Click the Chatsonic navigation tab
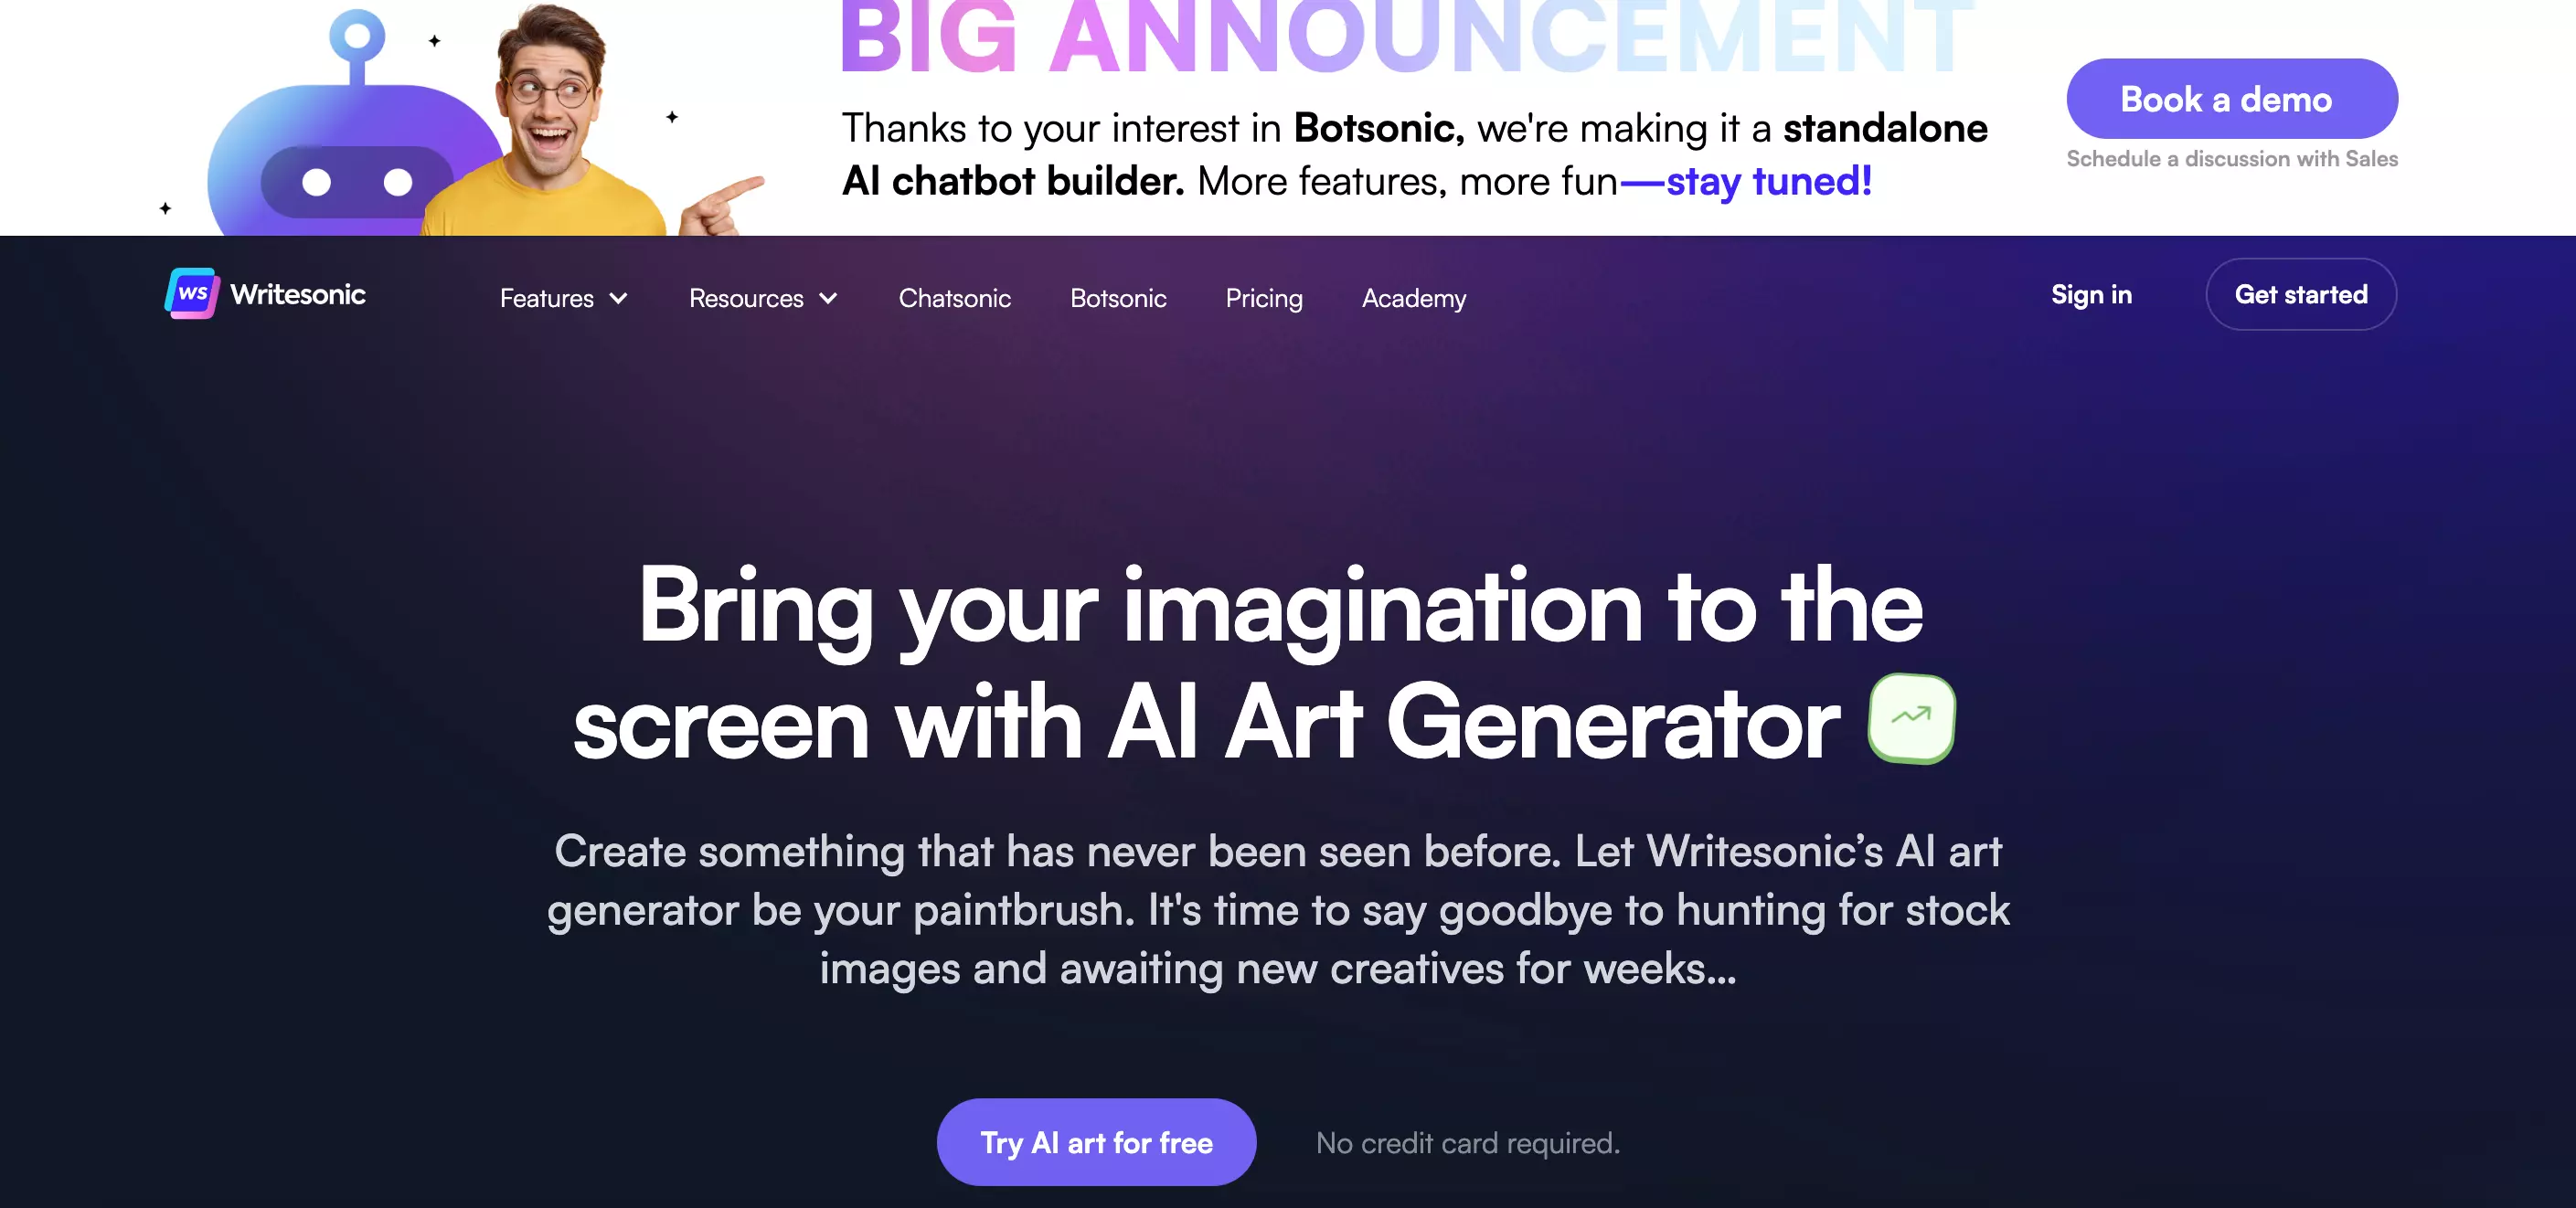The height and width of the screenshot is (1208, 2576). (954, 297)
